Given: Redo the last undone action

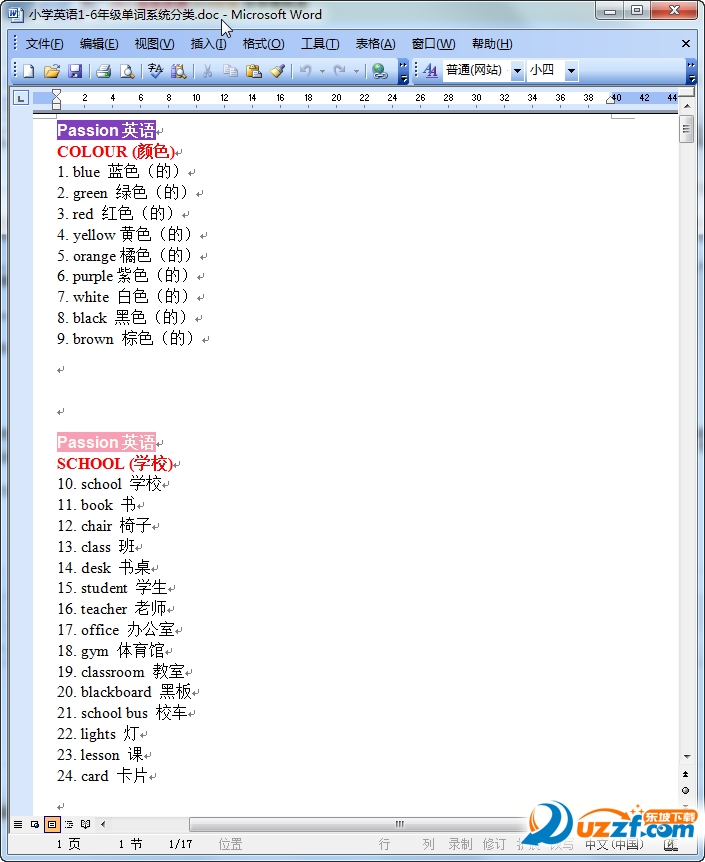Looking at the screenshot, I should pyautogui.click(x=340, y=71).
